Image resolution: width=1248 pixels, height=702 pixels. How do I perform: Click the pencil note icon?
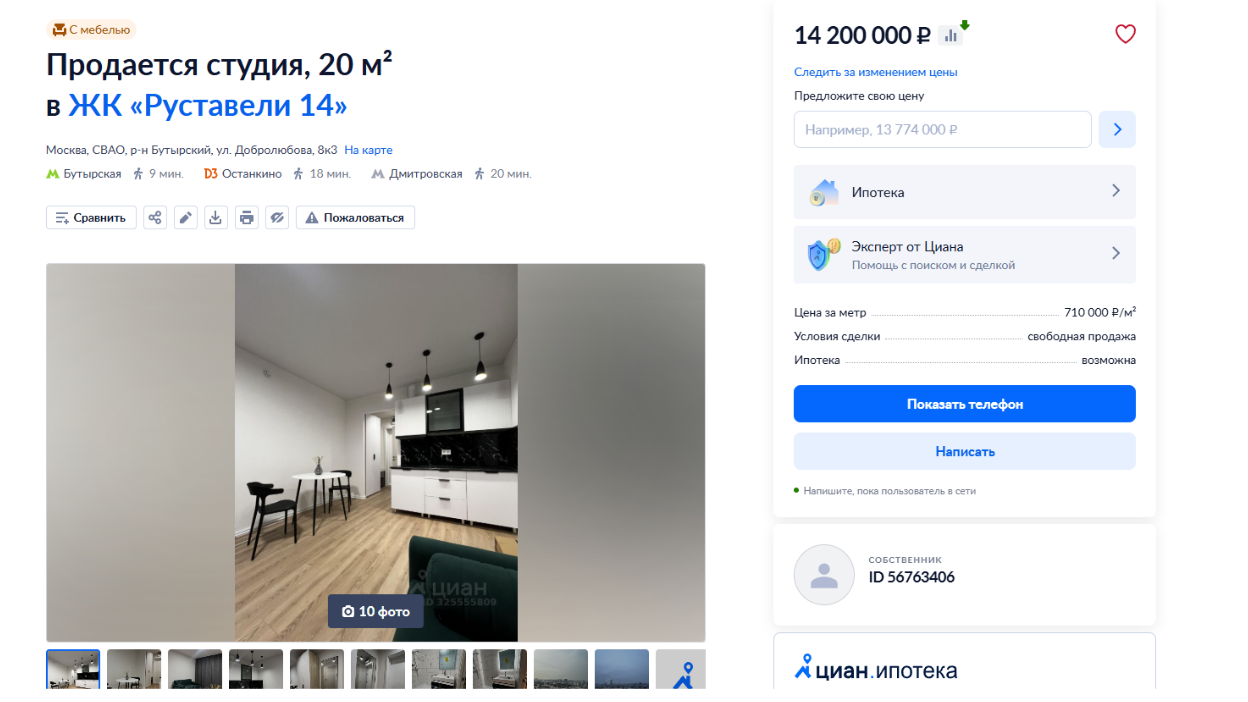(x=185, y=217)
